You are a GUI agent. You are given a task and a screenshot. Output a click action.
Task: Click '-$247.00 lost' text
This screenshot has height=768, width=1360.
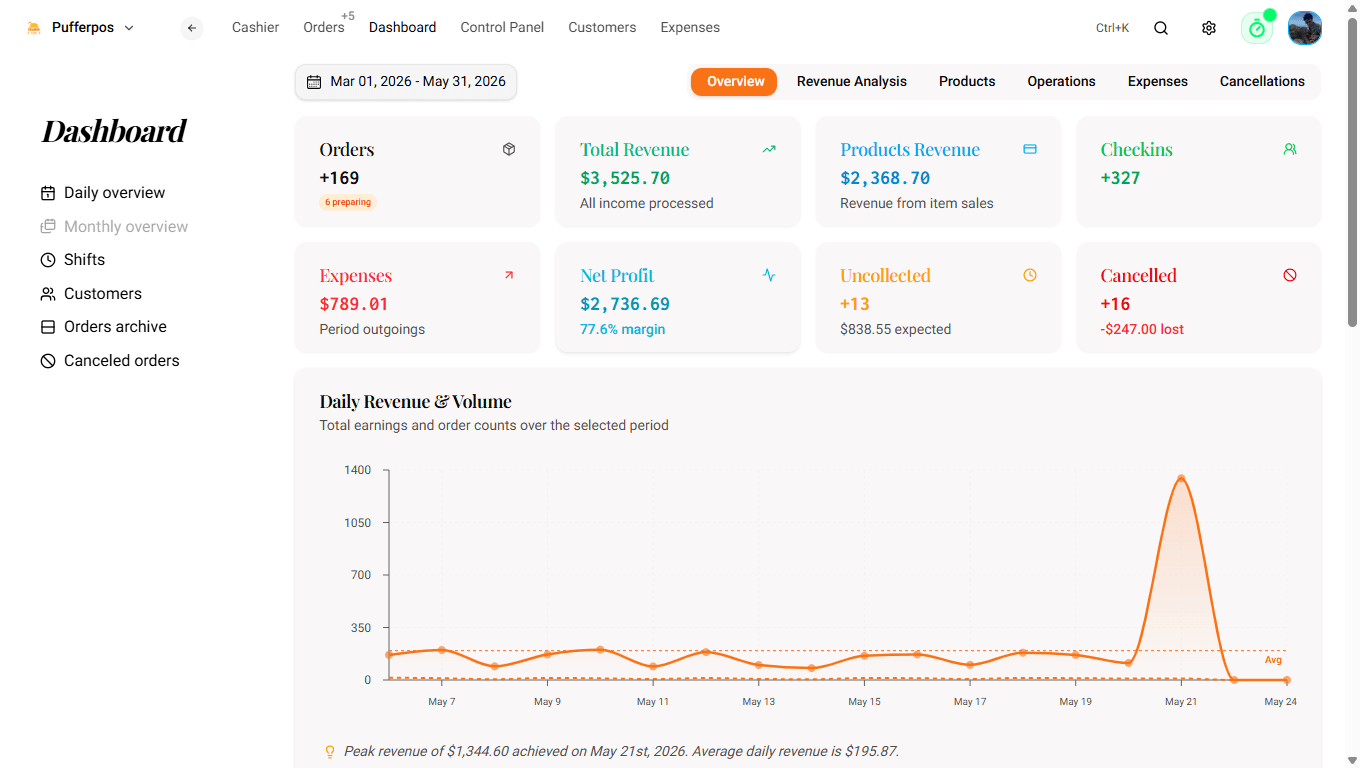[x=1142, y=329]
